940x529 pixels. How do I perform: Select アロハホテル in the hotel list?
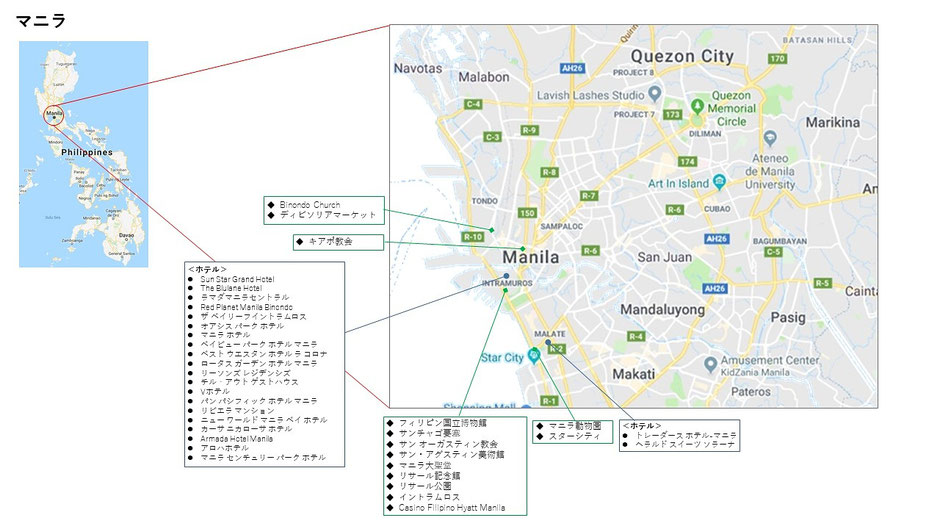[x=224, y=448]
